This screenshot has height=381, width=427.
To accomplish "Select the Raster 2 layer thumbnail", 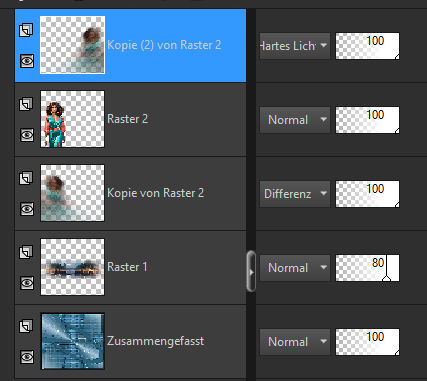I will click(x=72, y=119).
